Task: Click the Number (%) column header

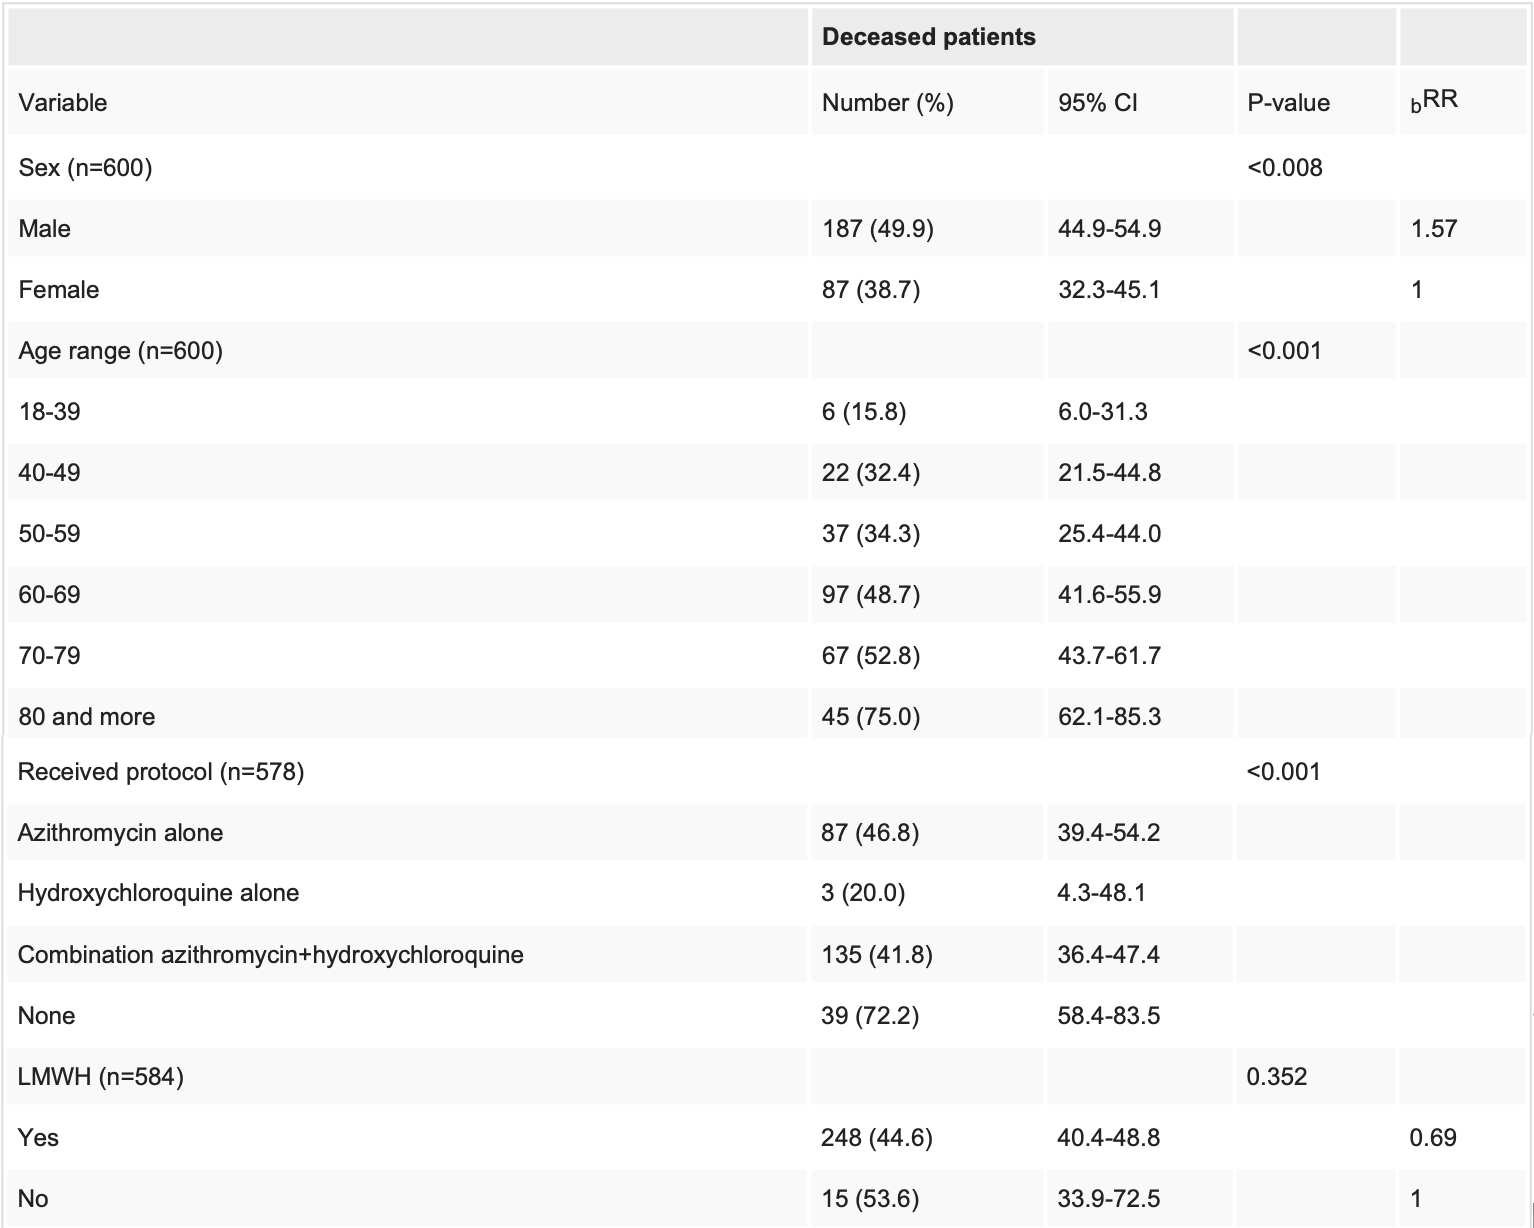Action: (887, 102)
